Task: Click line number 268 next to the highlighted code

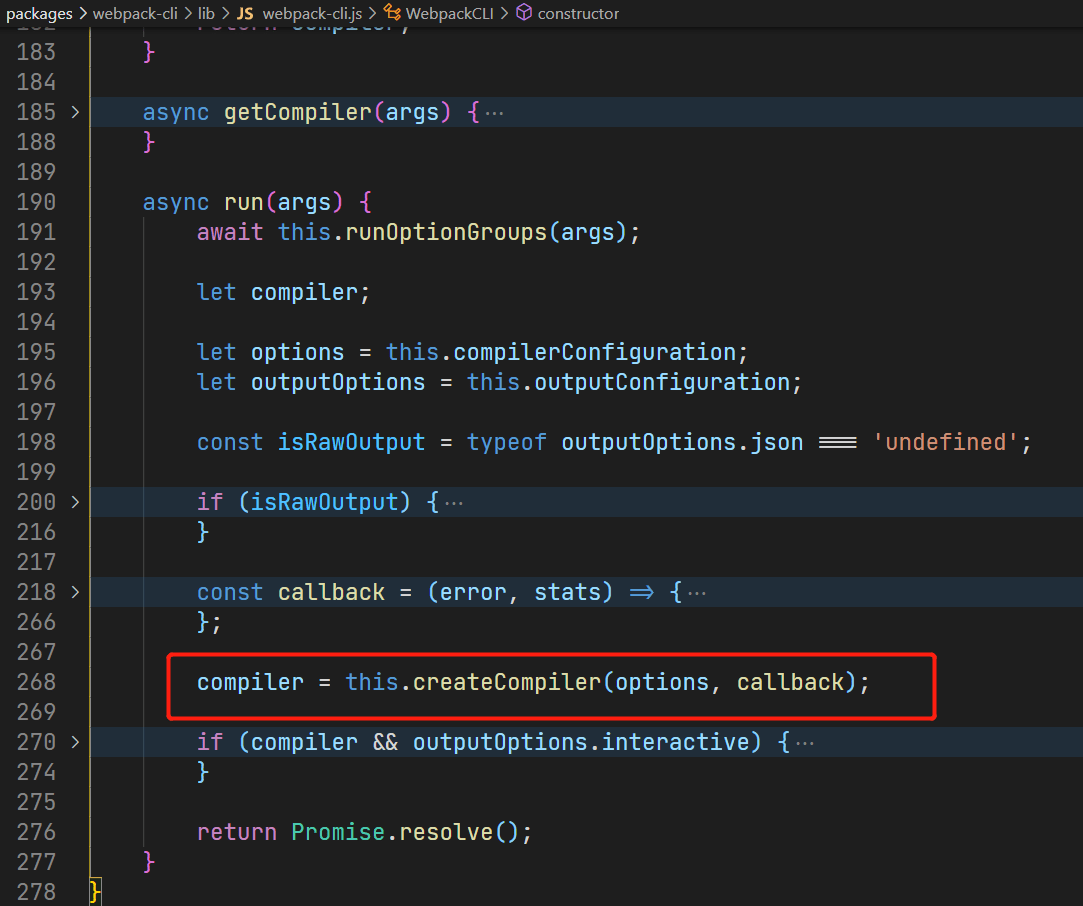Action: click(37, 682)
